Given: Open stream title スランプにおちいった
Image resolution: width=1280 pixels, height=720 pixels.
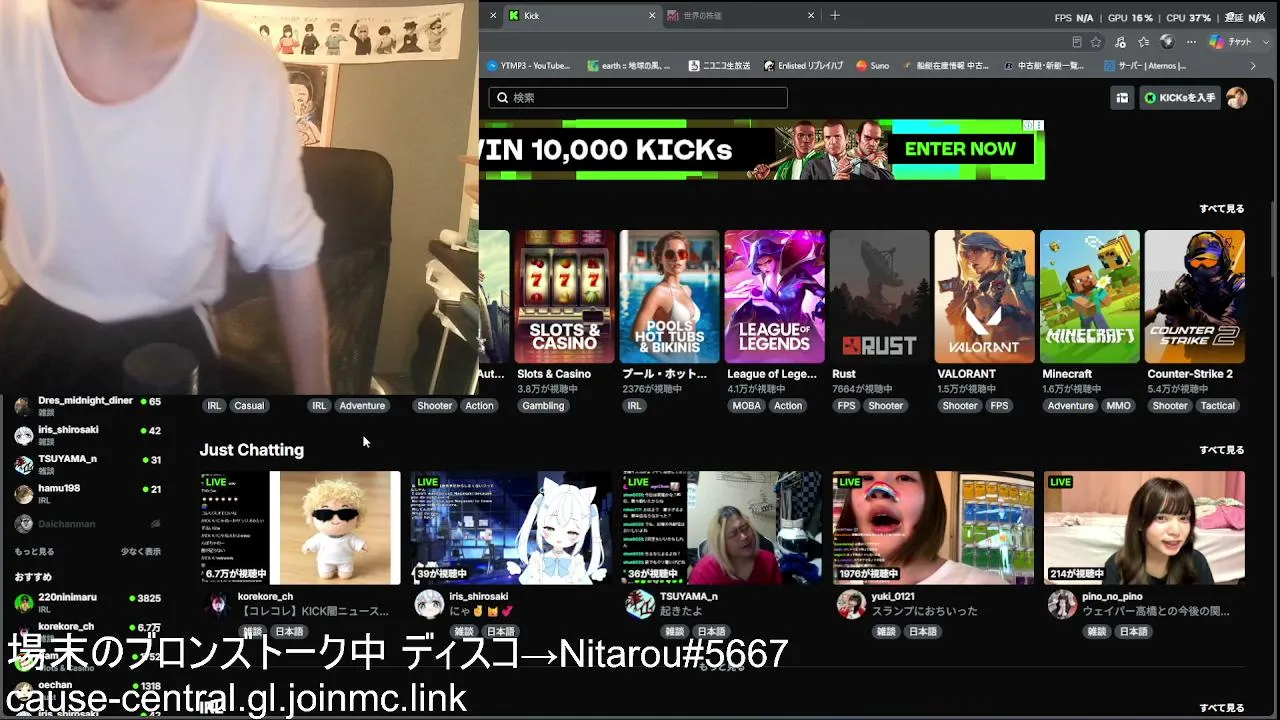Looking at the screenshot, I should pos(925,611).
